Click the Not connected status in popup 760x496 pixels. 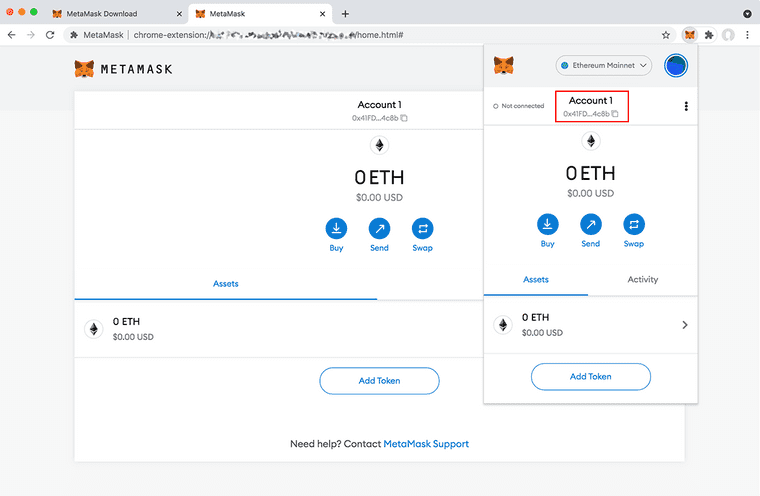[518, 106]
